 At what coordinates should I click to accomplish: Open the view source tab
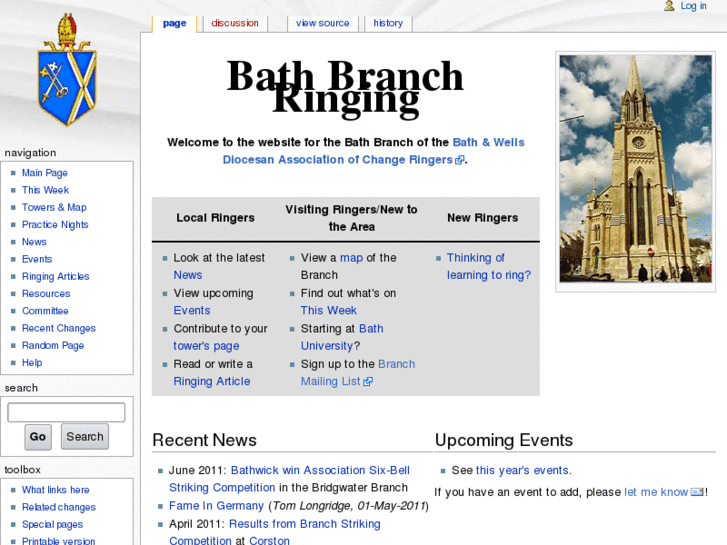322,23
